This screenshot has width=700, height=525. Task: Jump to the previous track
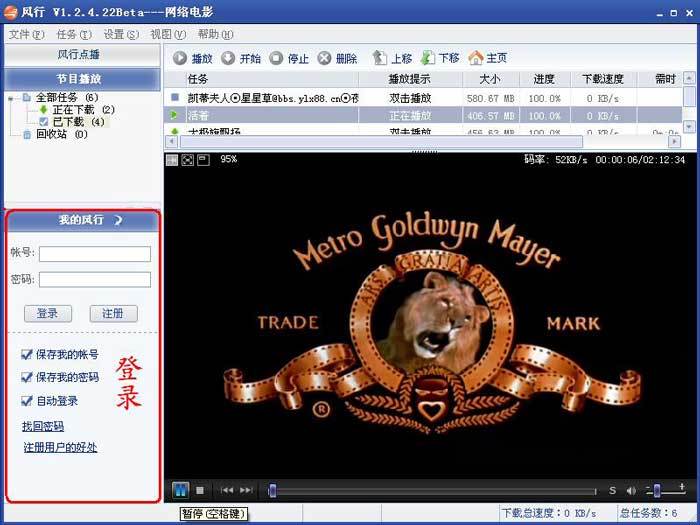pyautogui.click(x=227, y=490)
